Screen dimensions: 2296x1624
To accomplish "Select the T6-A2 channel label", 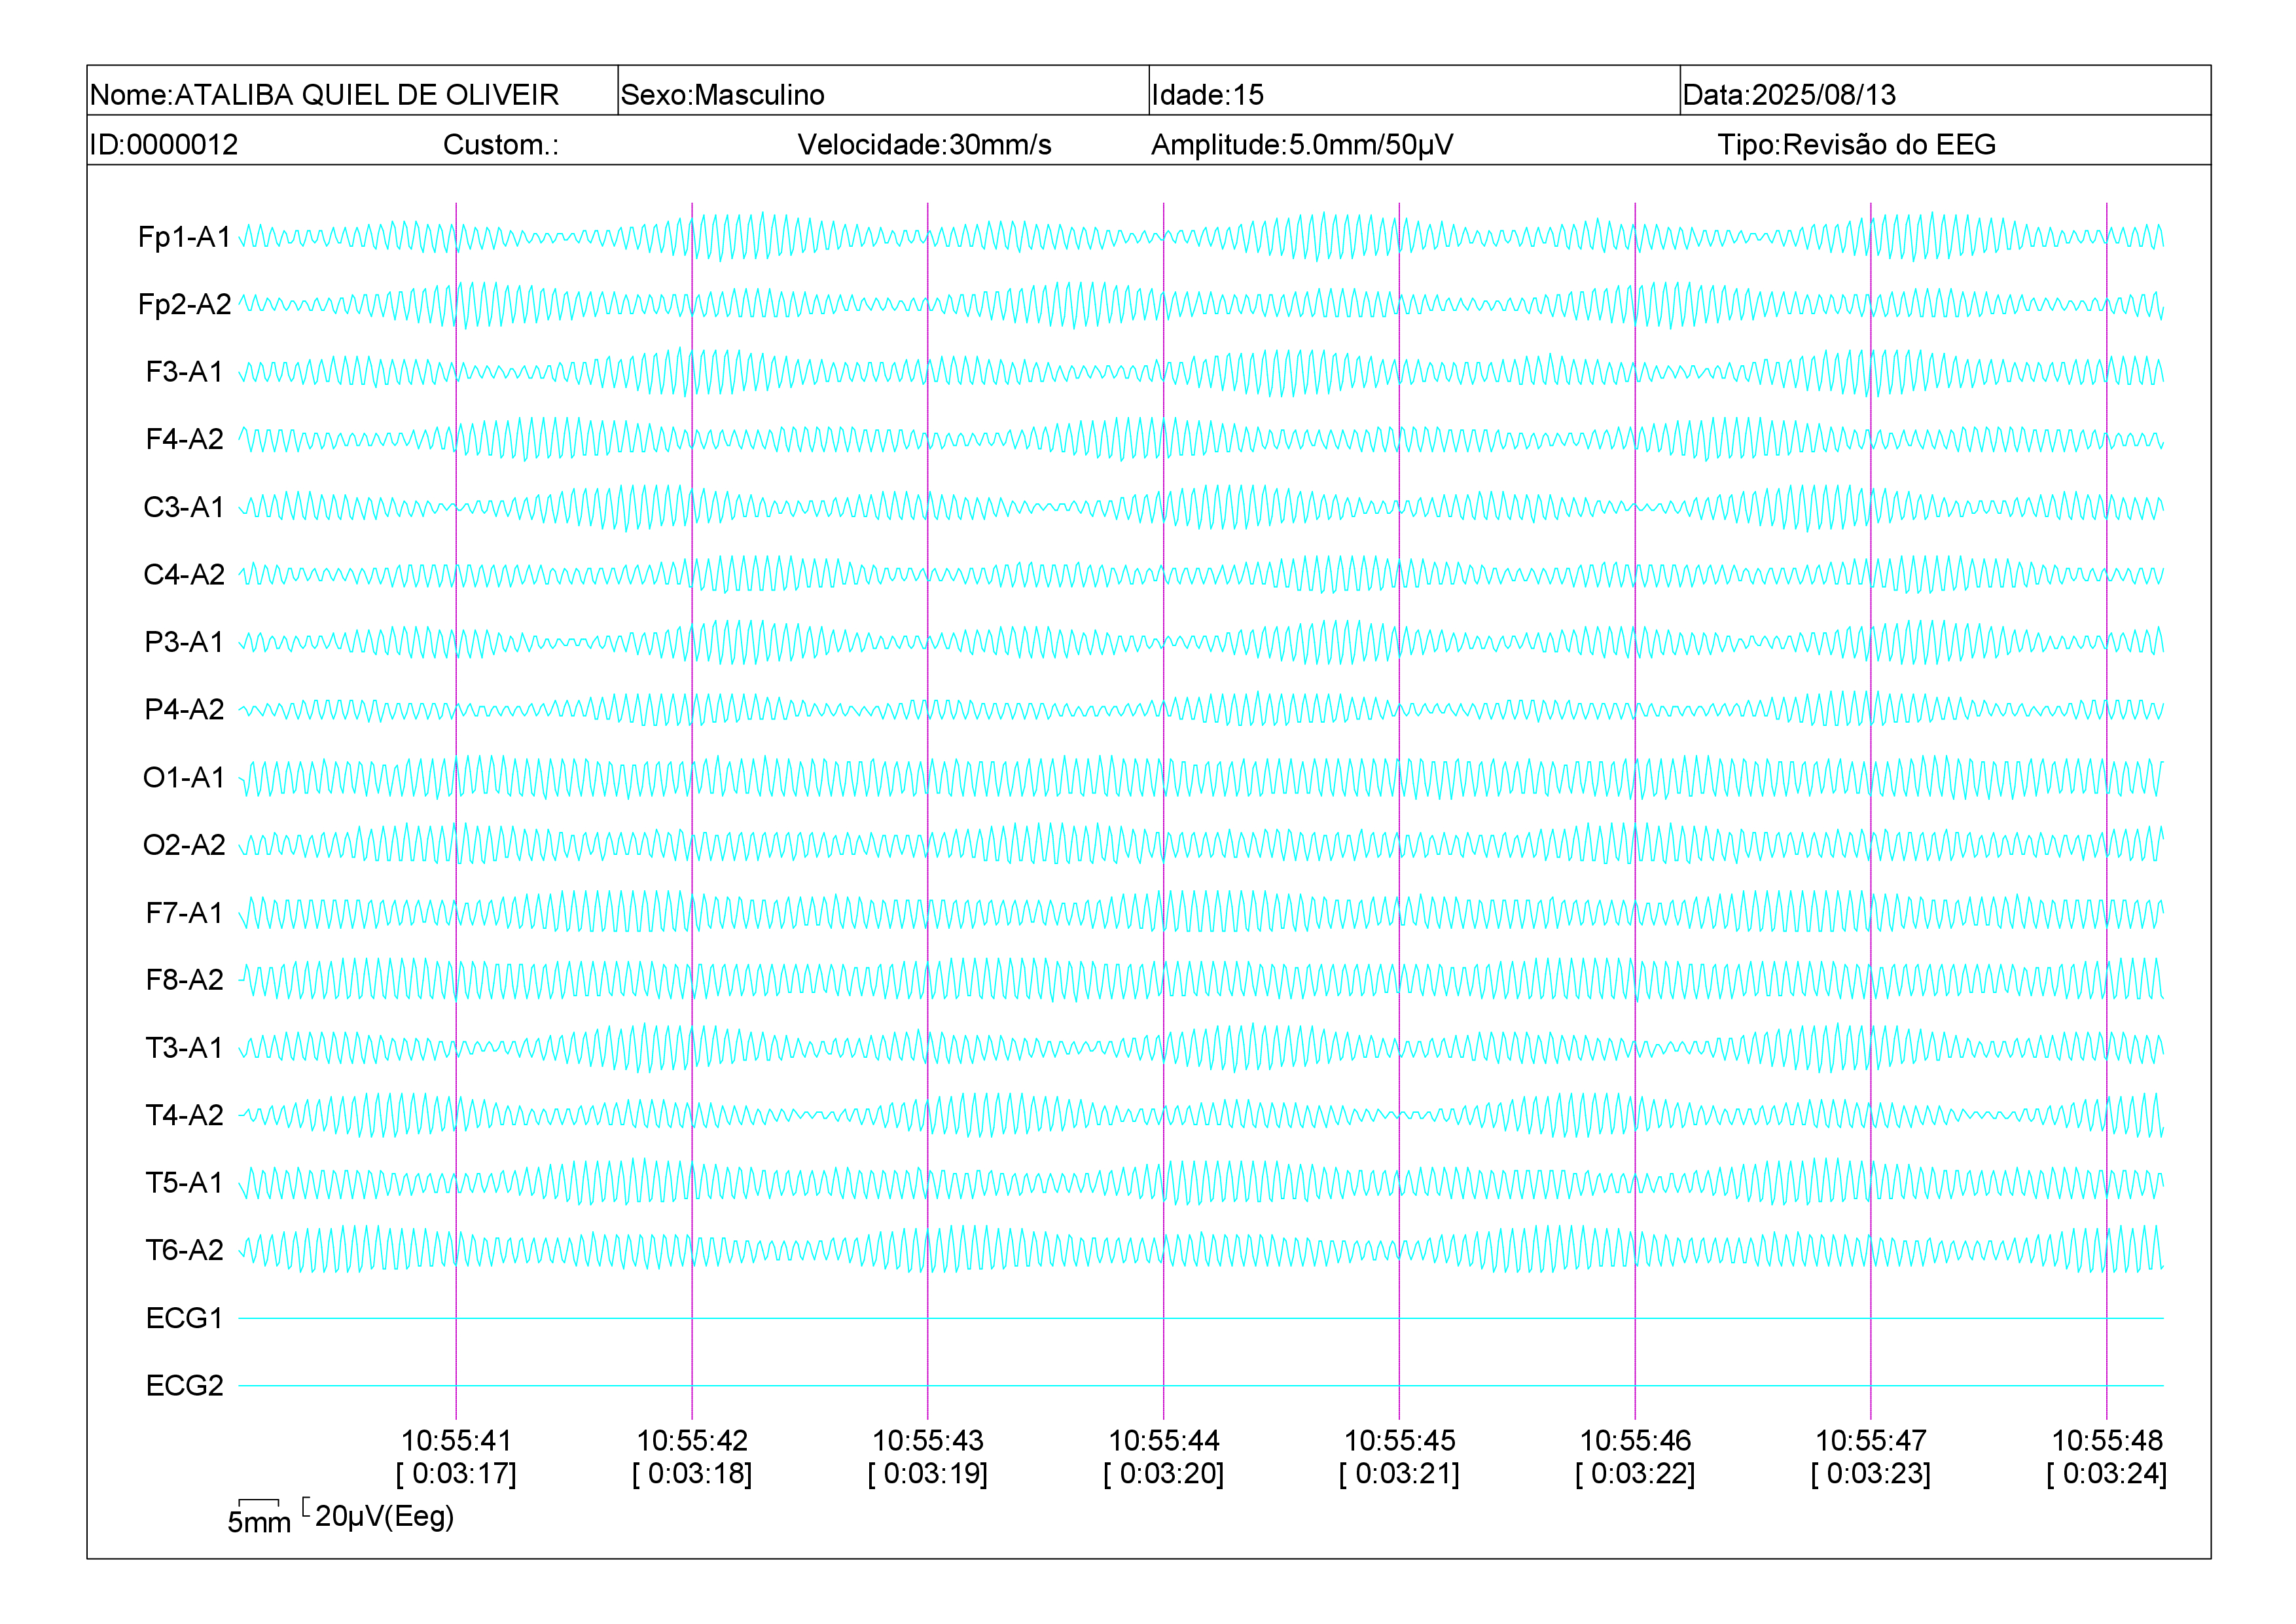I will 185,1250.
